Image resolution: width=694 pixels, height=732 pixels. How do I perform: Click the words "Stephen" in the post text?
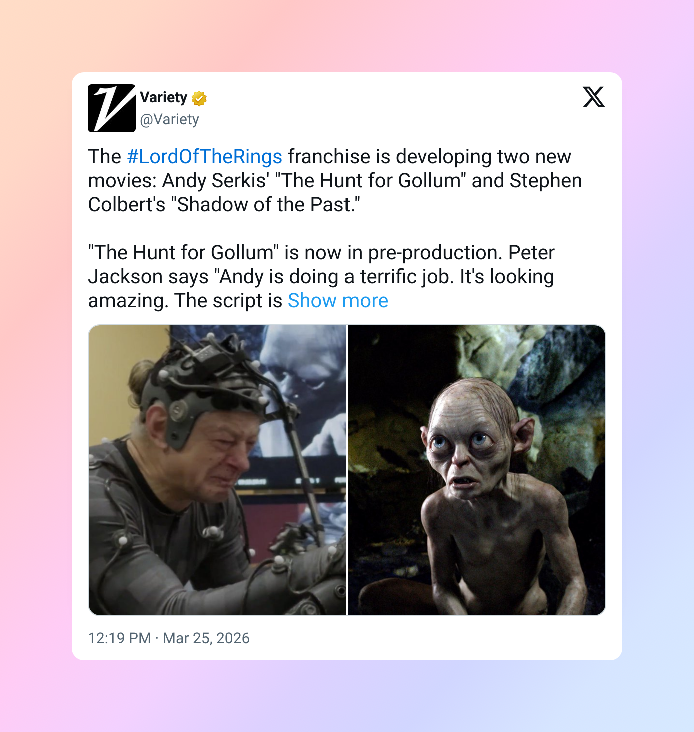546,181
